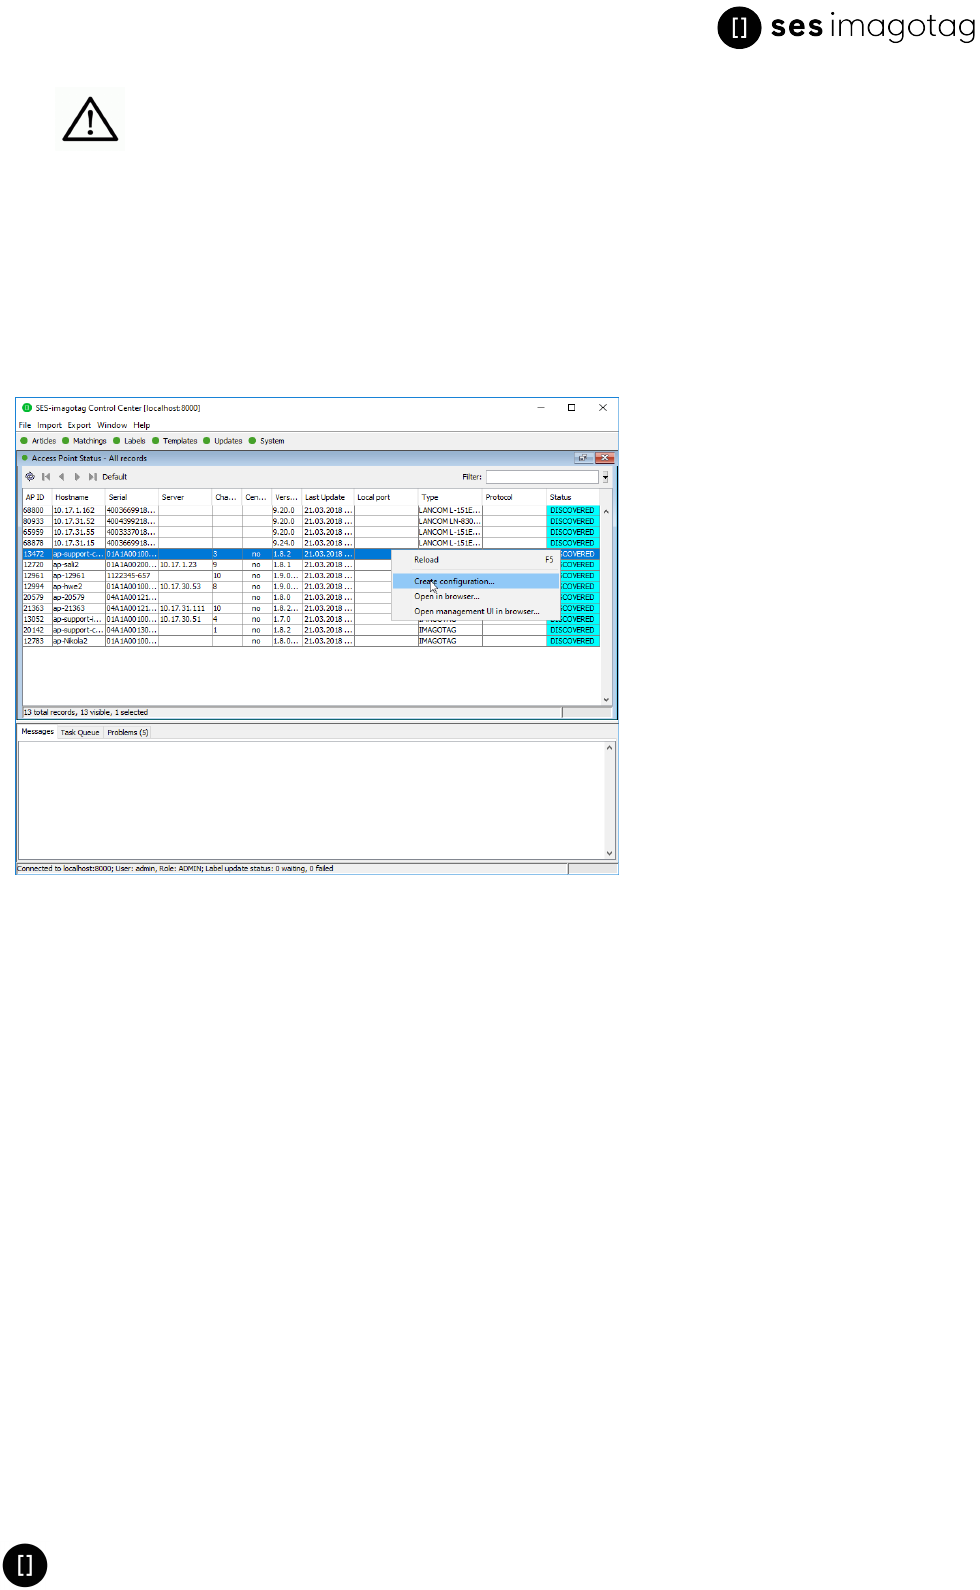Screen dimensions: 980x1590
Task: Click the Messages panel scroll-down arrow
Action: (x=610, y=853)
